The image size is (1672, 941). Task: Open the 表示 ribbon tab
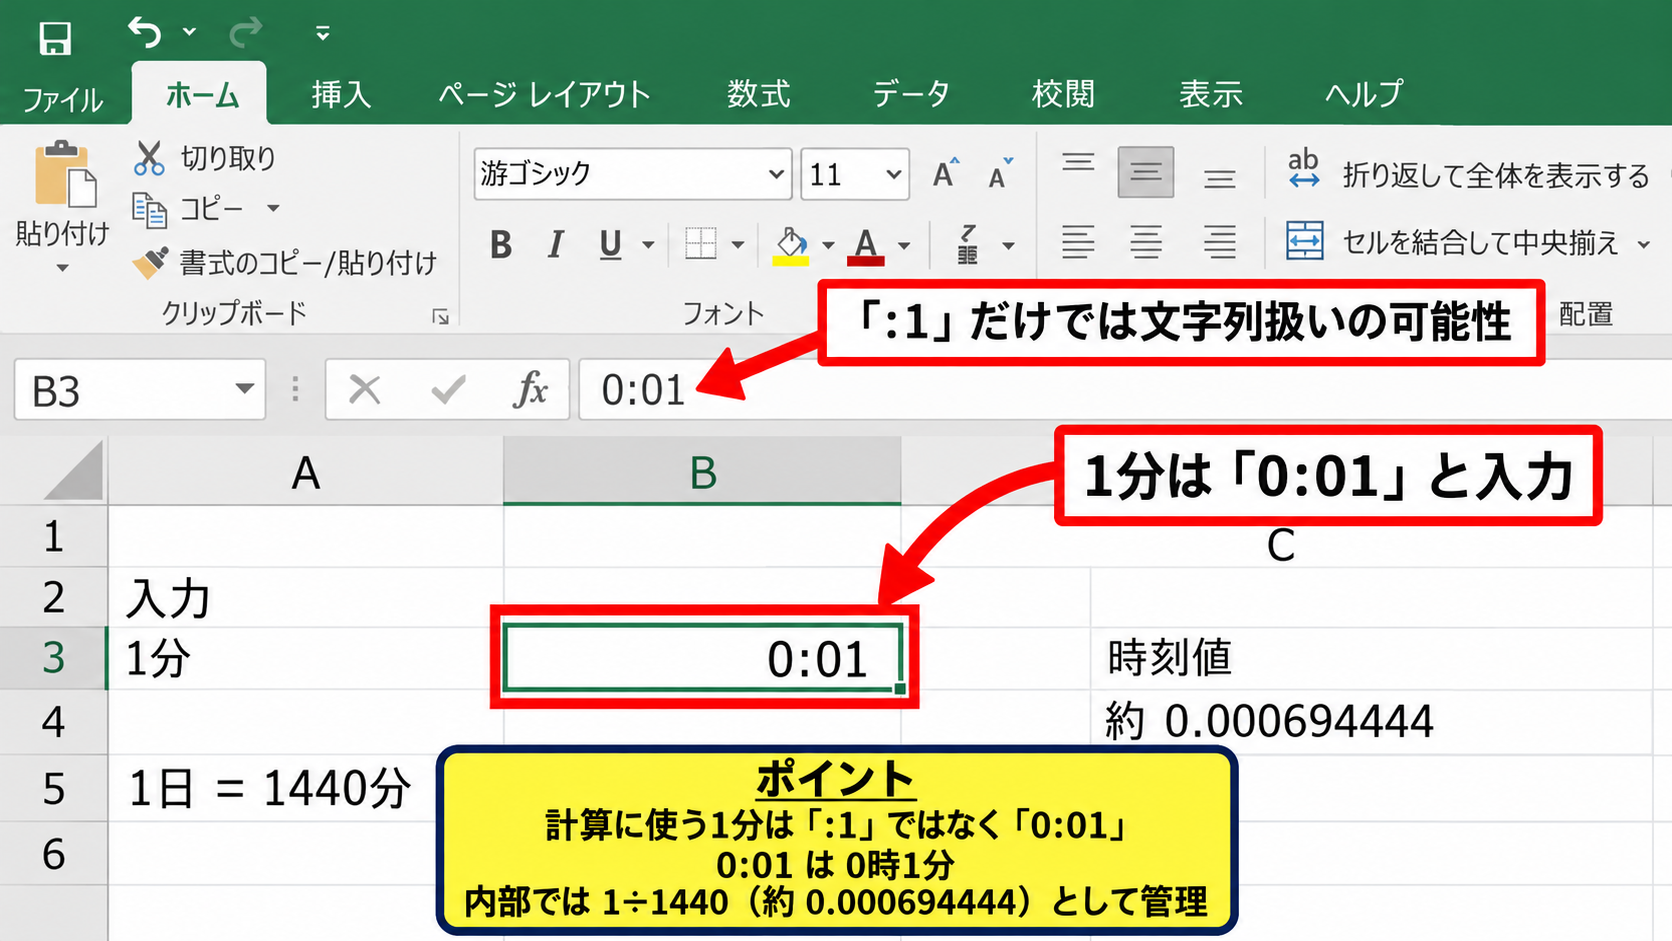coord(1210,94)
